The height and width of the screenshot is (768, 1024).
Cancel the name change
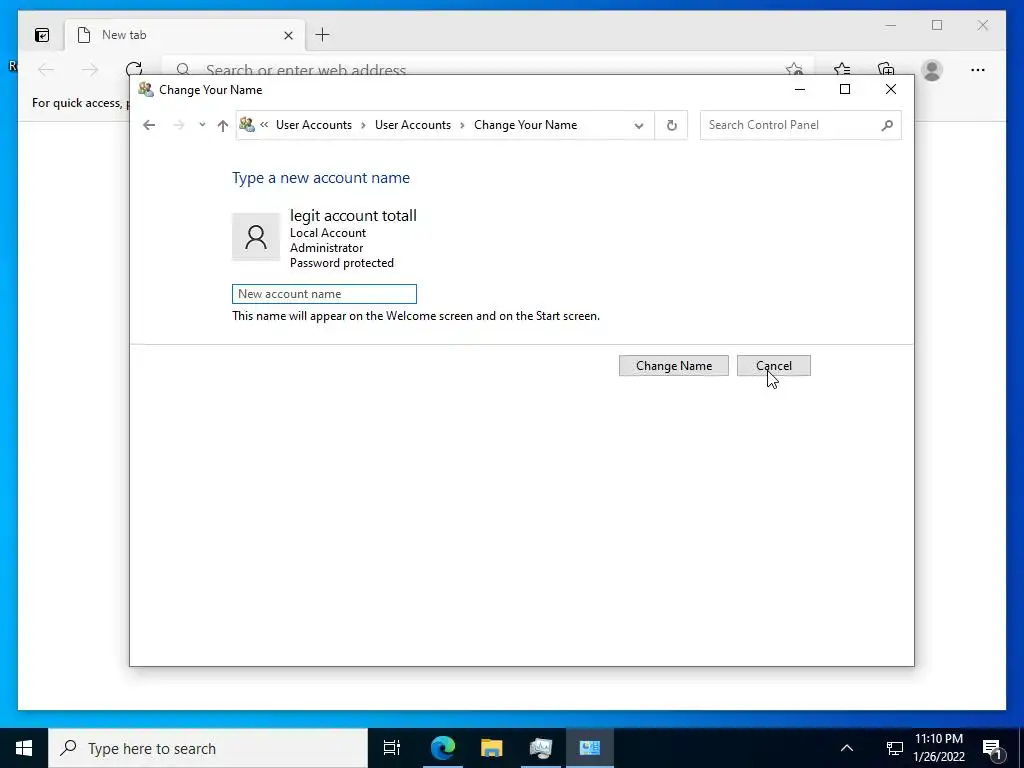tap(774, 366)
